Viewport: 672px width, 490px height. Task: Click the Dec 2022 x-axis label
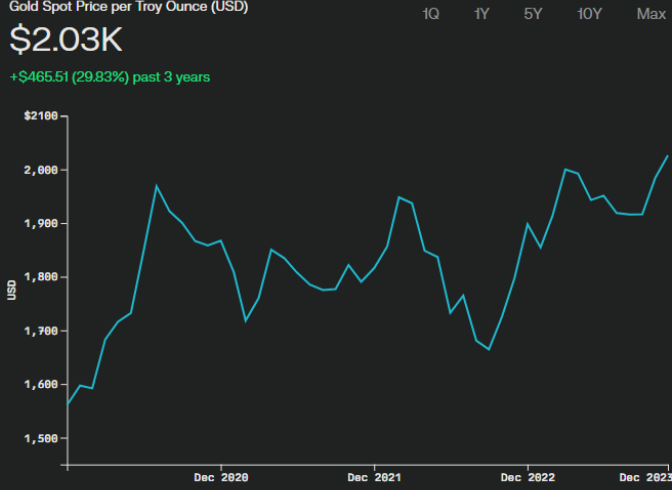click(x=527, y=478)
